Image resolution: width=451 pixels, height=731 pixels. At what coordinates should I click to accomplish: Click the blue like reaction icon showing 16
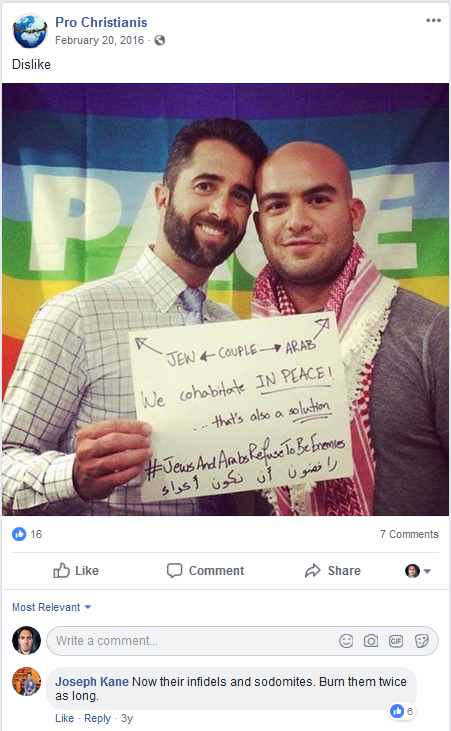(19, 534)
